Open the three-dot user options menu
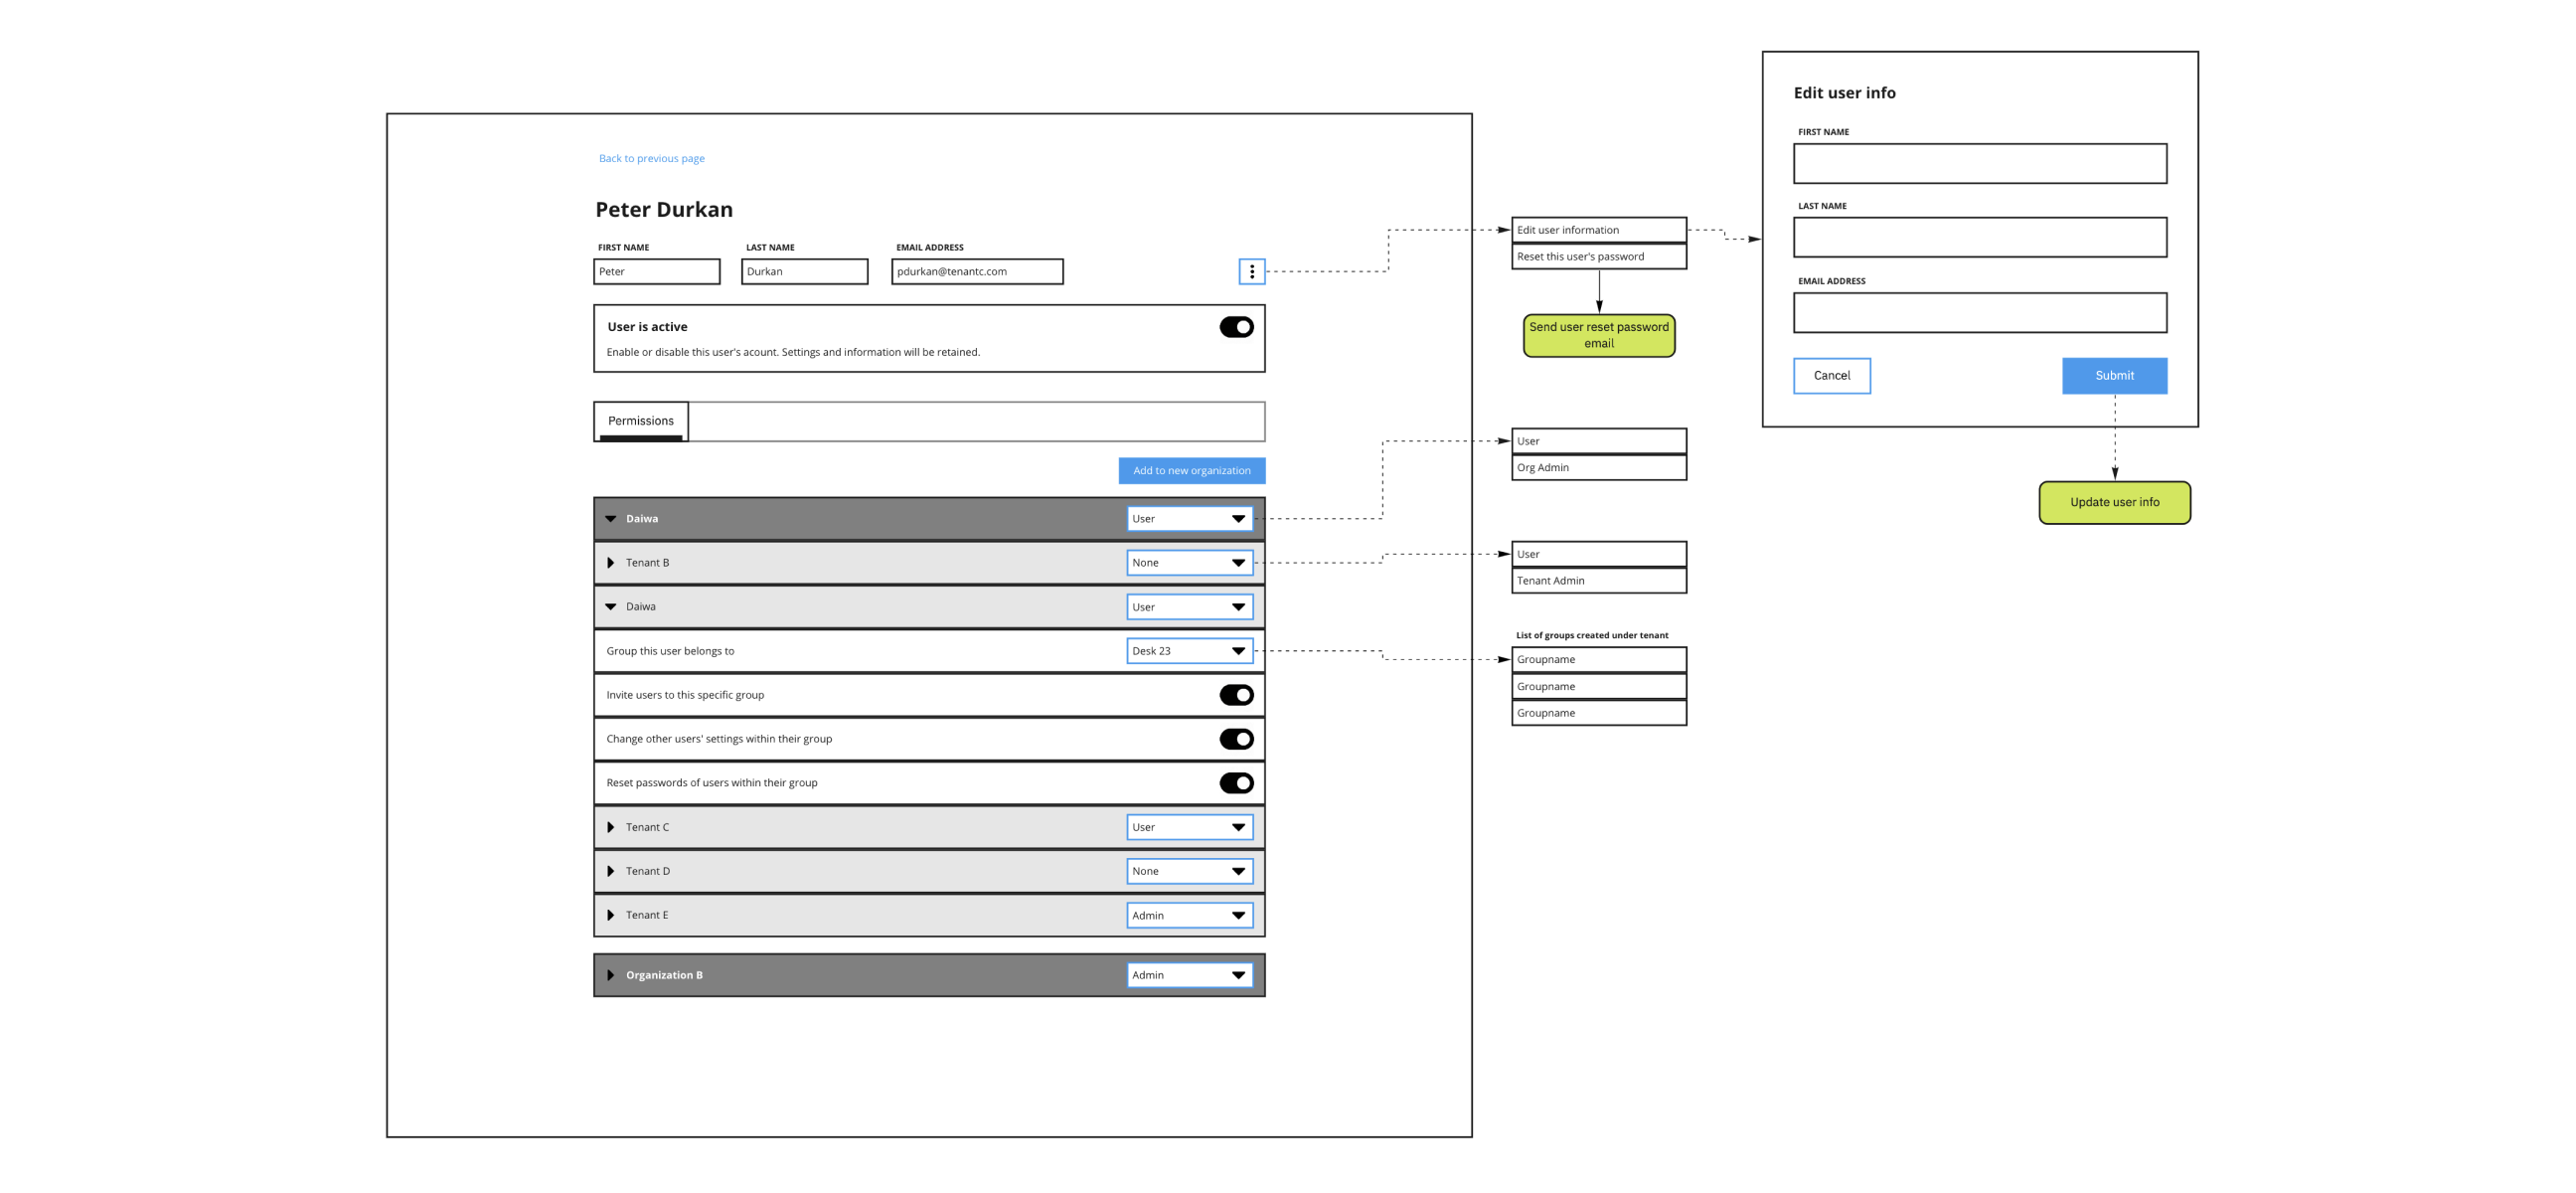Screen dimensions: 2576x1193 1251,271
